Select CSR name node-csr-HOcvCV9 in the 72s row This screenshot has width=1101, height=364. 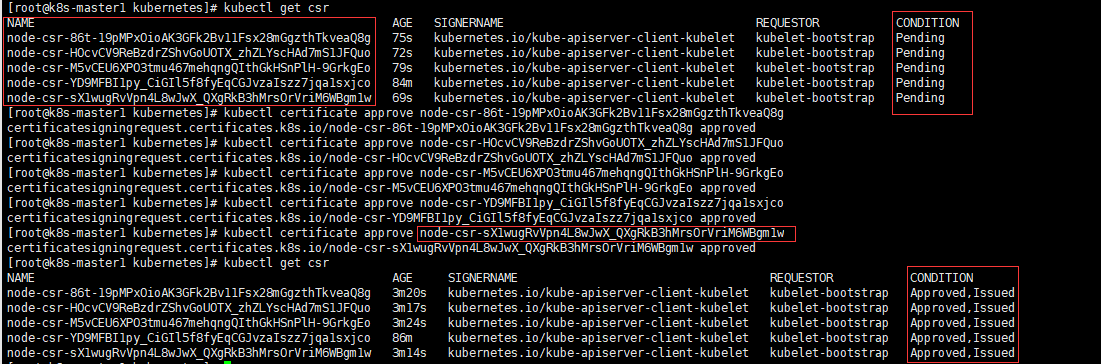pos(189,53)
